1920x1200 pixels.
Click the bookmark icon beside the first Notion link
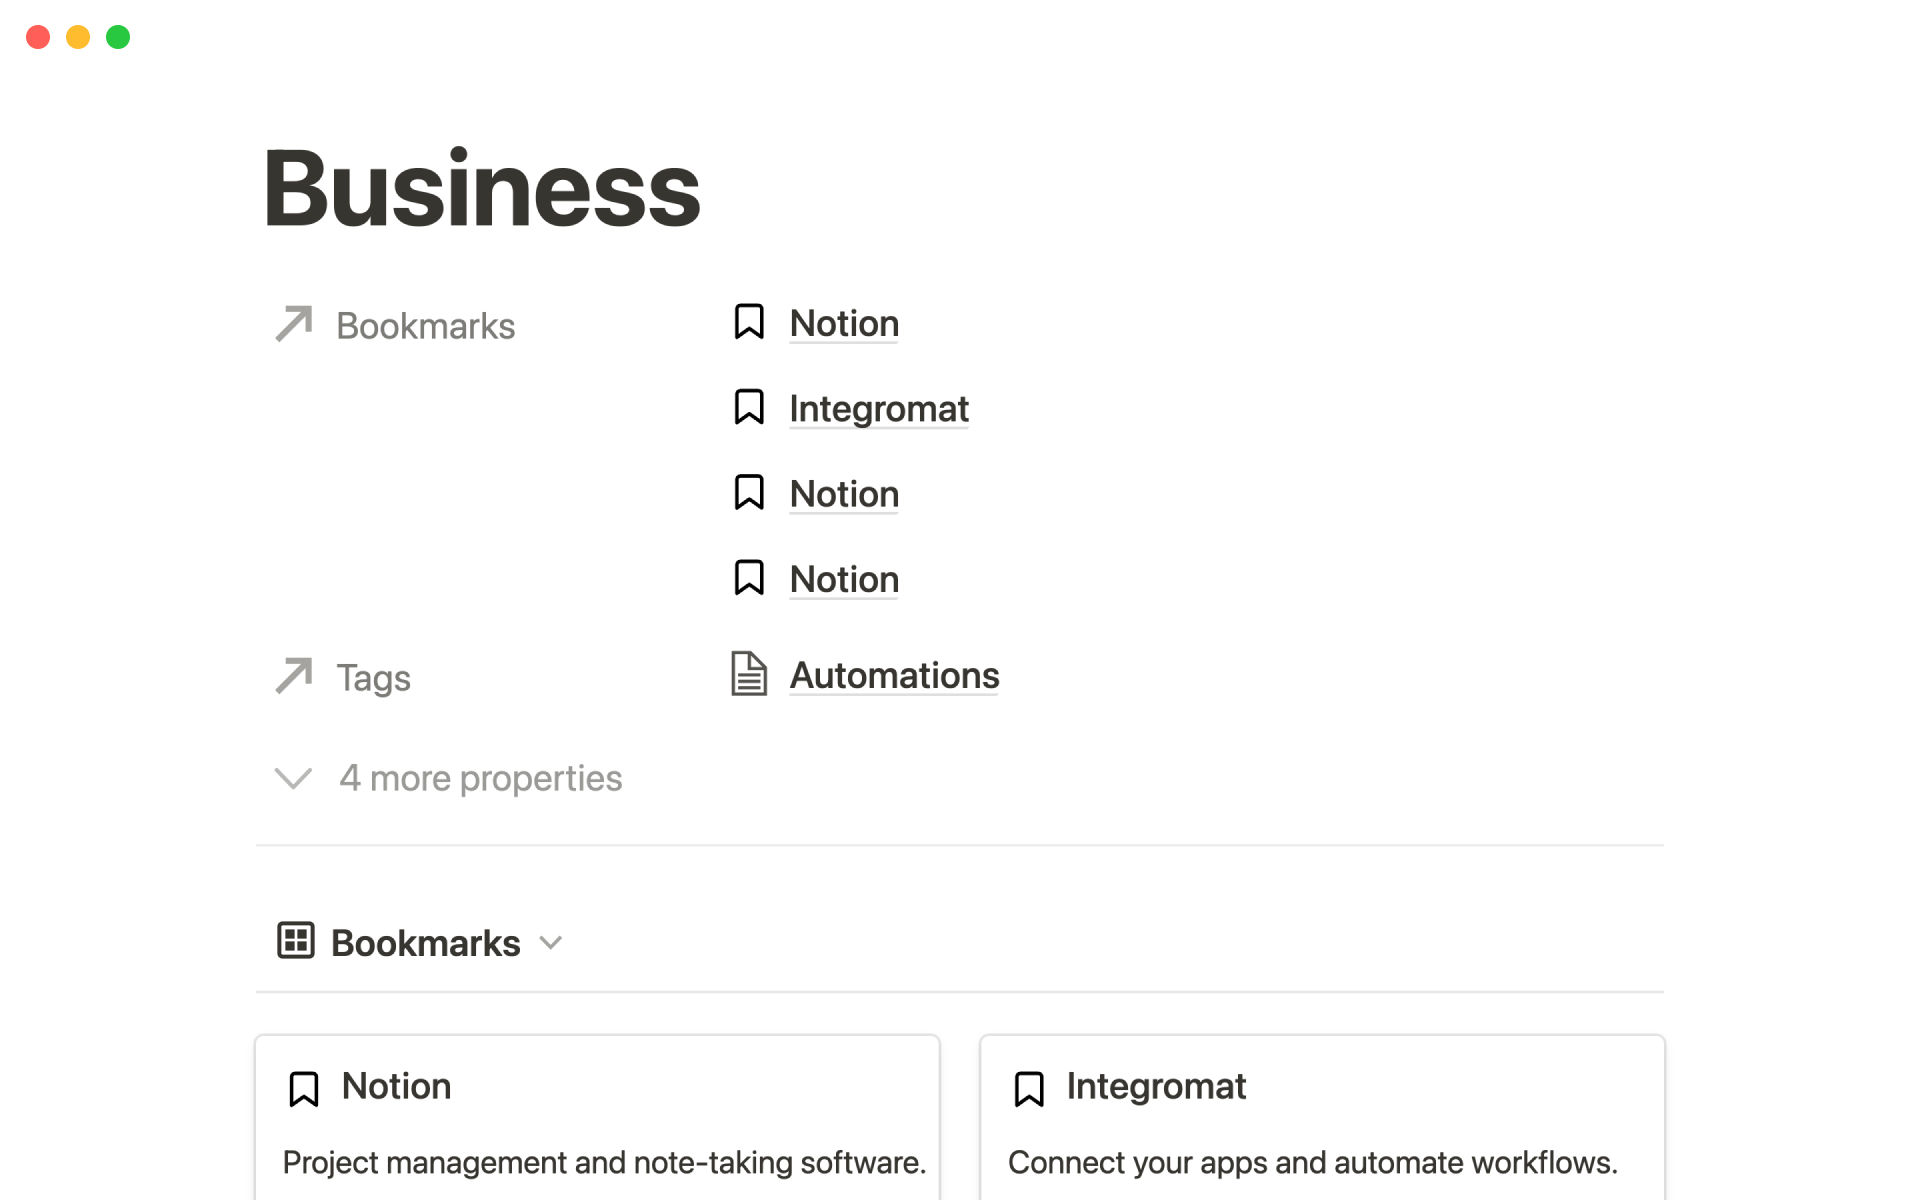pos(748,322)
